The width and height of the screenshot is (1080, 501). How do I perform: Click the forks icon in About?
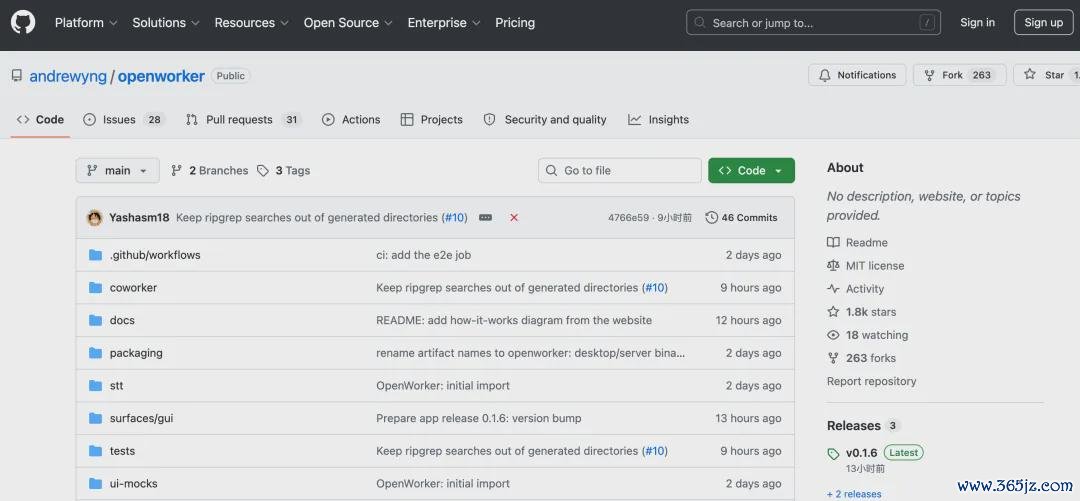click(x=833, y=358)
